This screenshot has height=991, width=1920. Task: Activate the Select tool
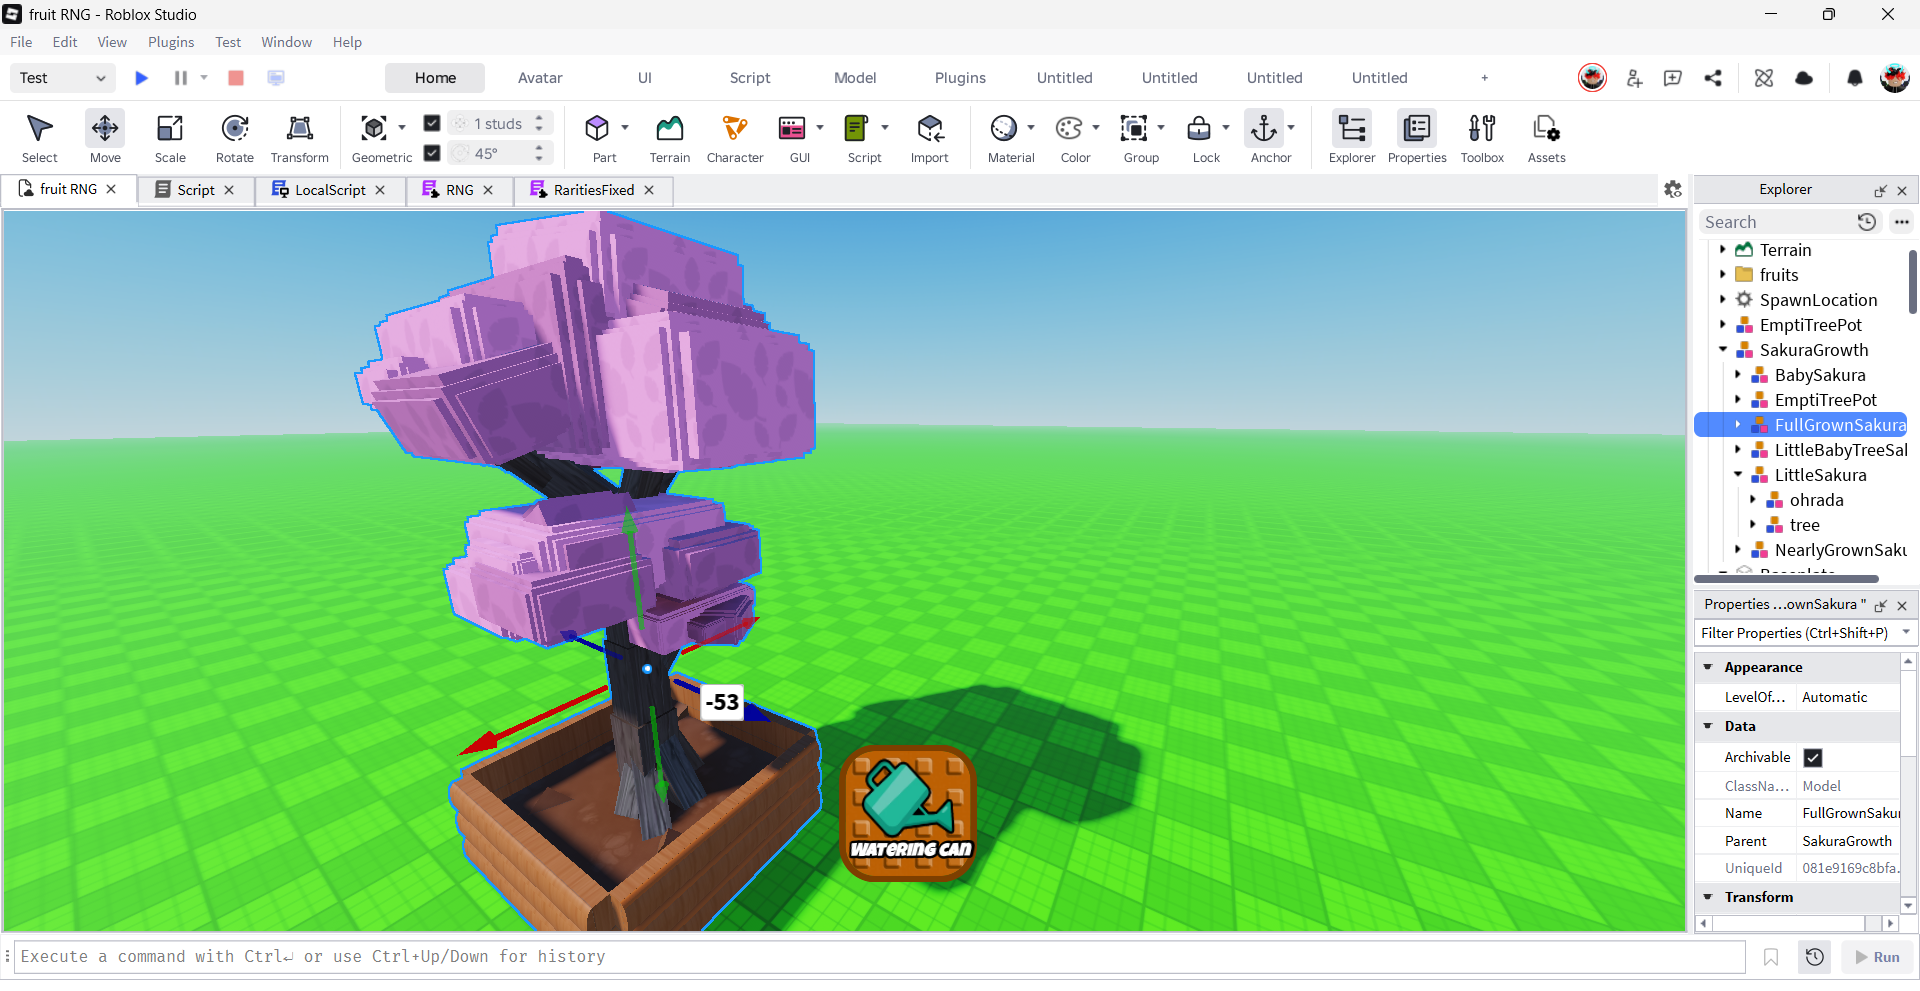pos(40,137)
